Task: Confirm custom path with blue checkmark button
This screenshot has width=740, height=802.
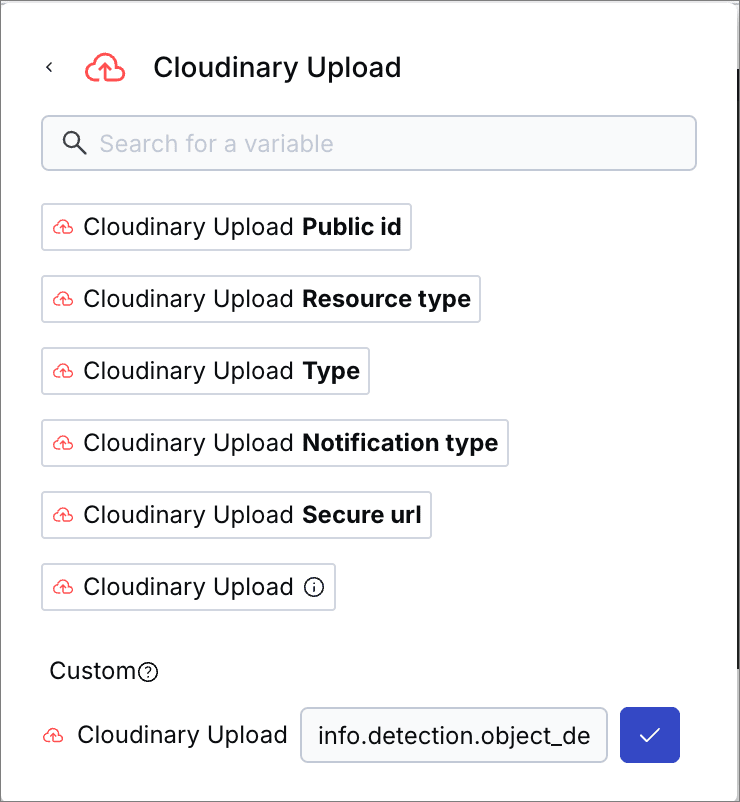Action: pos(649,735)
